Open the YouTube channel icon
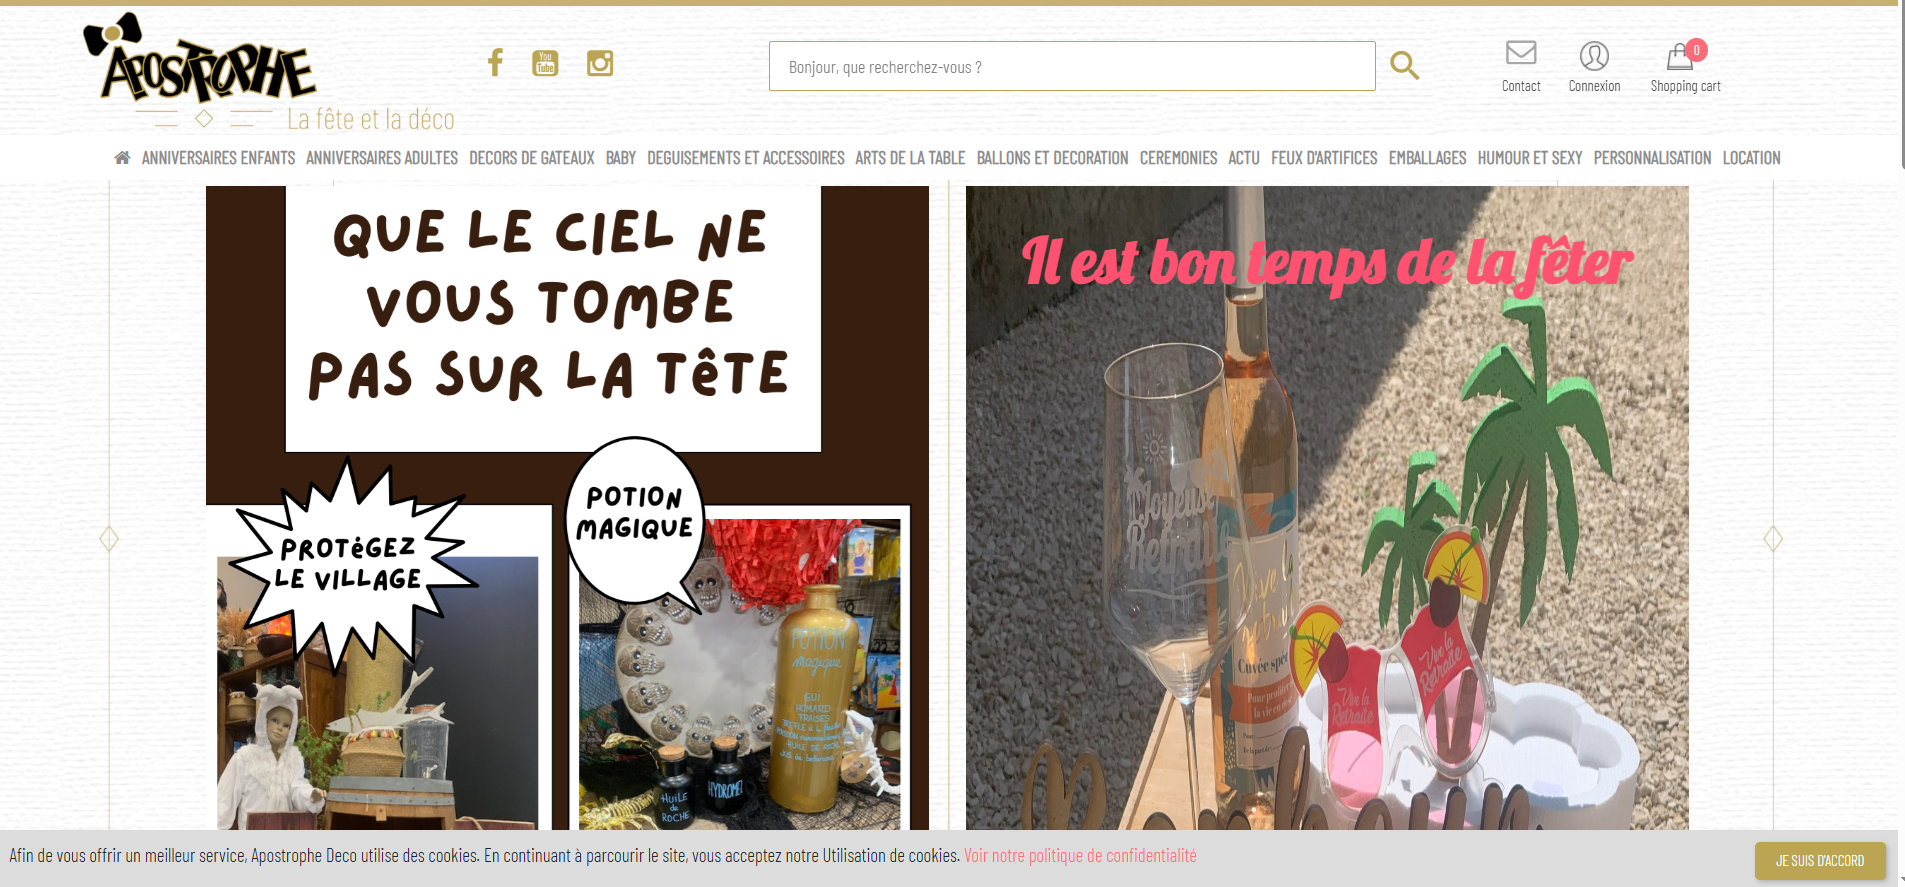 point(545,63)
